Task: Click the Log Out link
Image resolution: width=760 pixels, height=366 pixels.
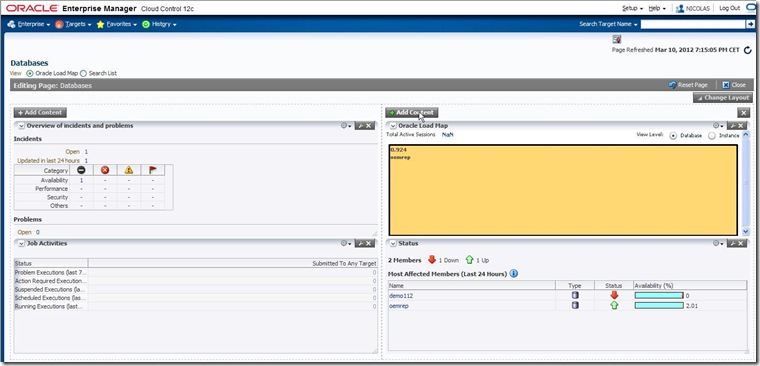Action: tap(729, 8)
